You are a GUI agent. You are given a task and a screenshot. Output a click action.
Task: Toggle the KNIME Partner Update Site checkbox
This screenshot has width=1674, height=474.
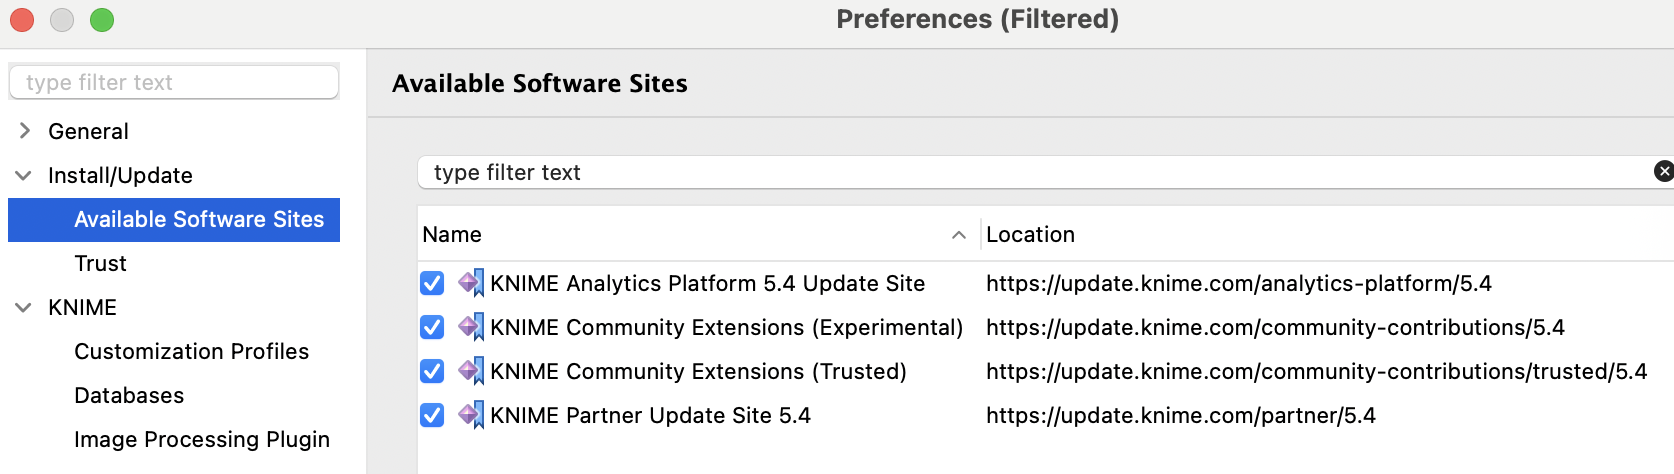pos(432,415)
